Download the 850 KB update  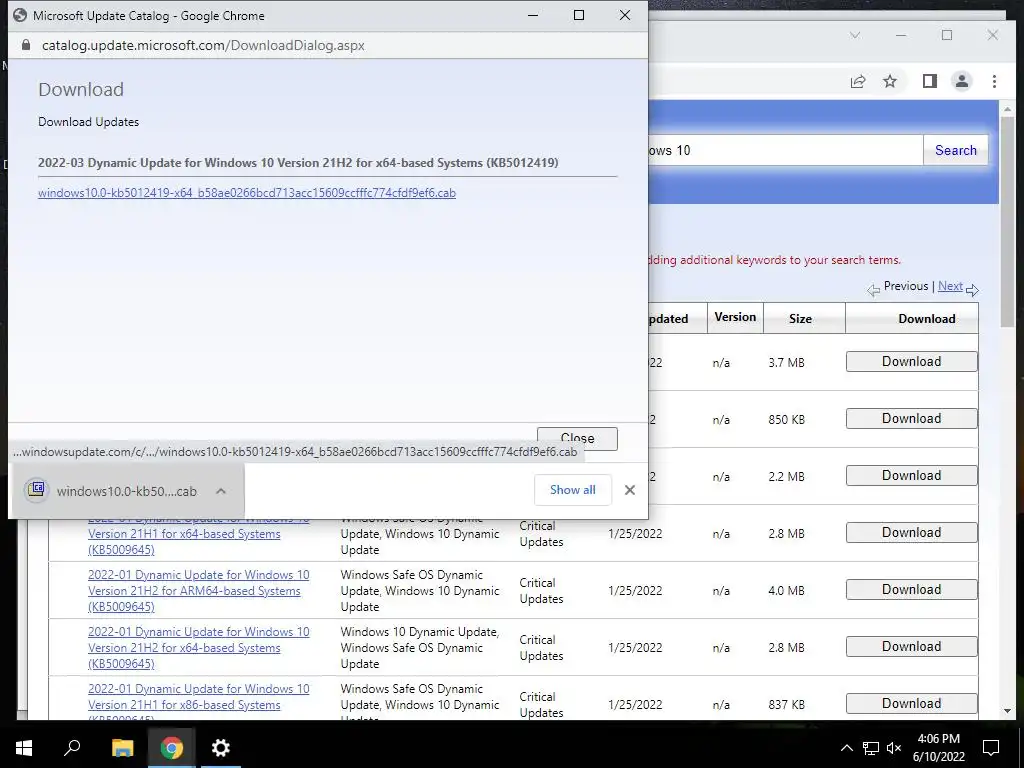pos(912,419)
